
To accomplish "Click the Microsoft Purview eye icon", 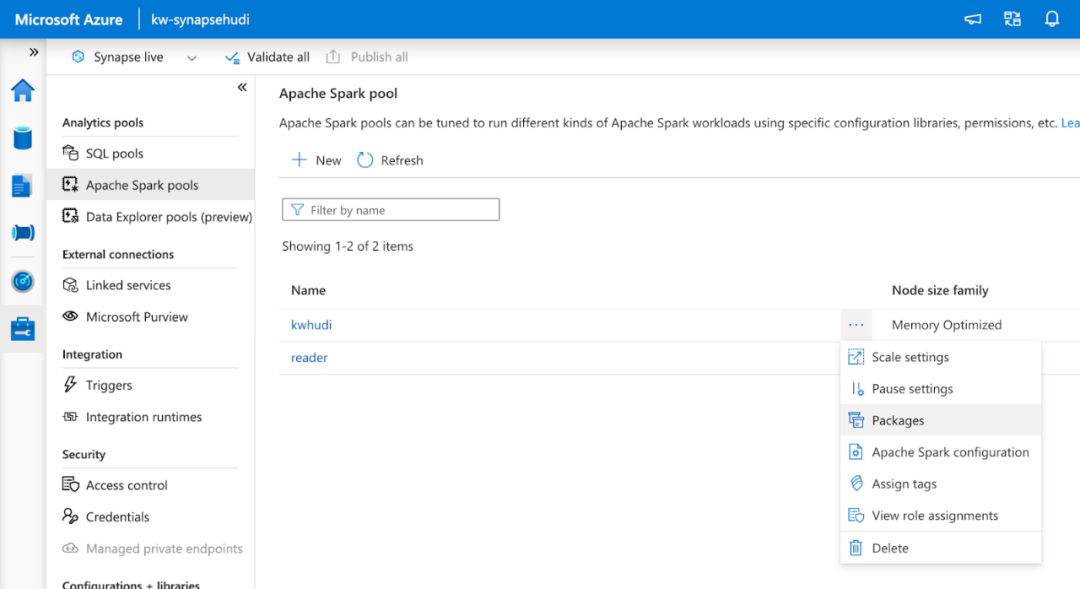I will click(70, 316).
